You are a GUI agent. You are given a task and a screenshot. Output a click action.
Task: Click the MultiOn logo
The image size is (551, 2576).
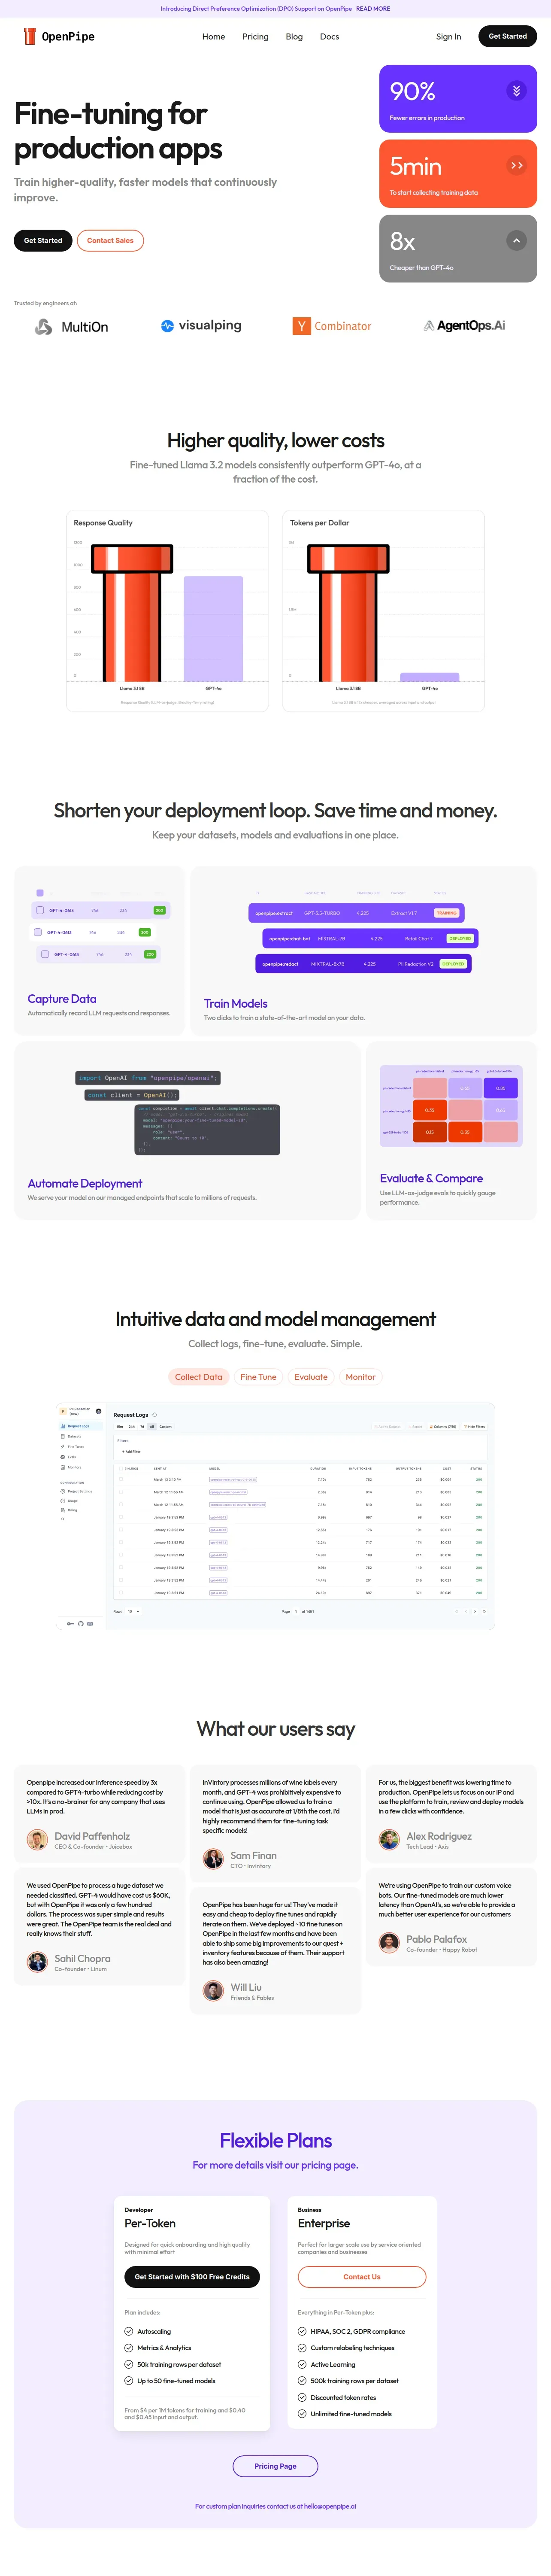pyautogui.click(x=71, y=327)
